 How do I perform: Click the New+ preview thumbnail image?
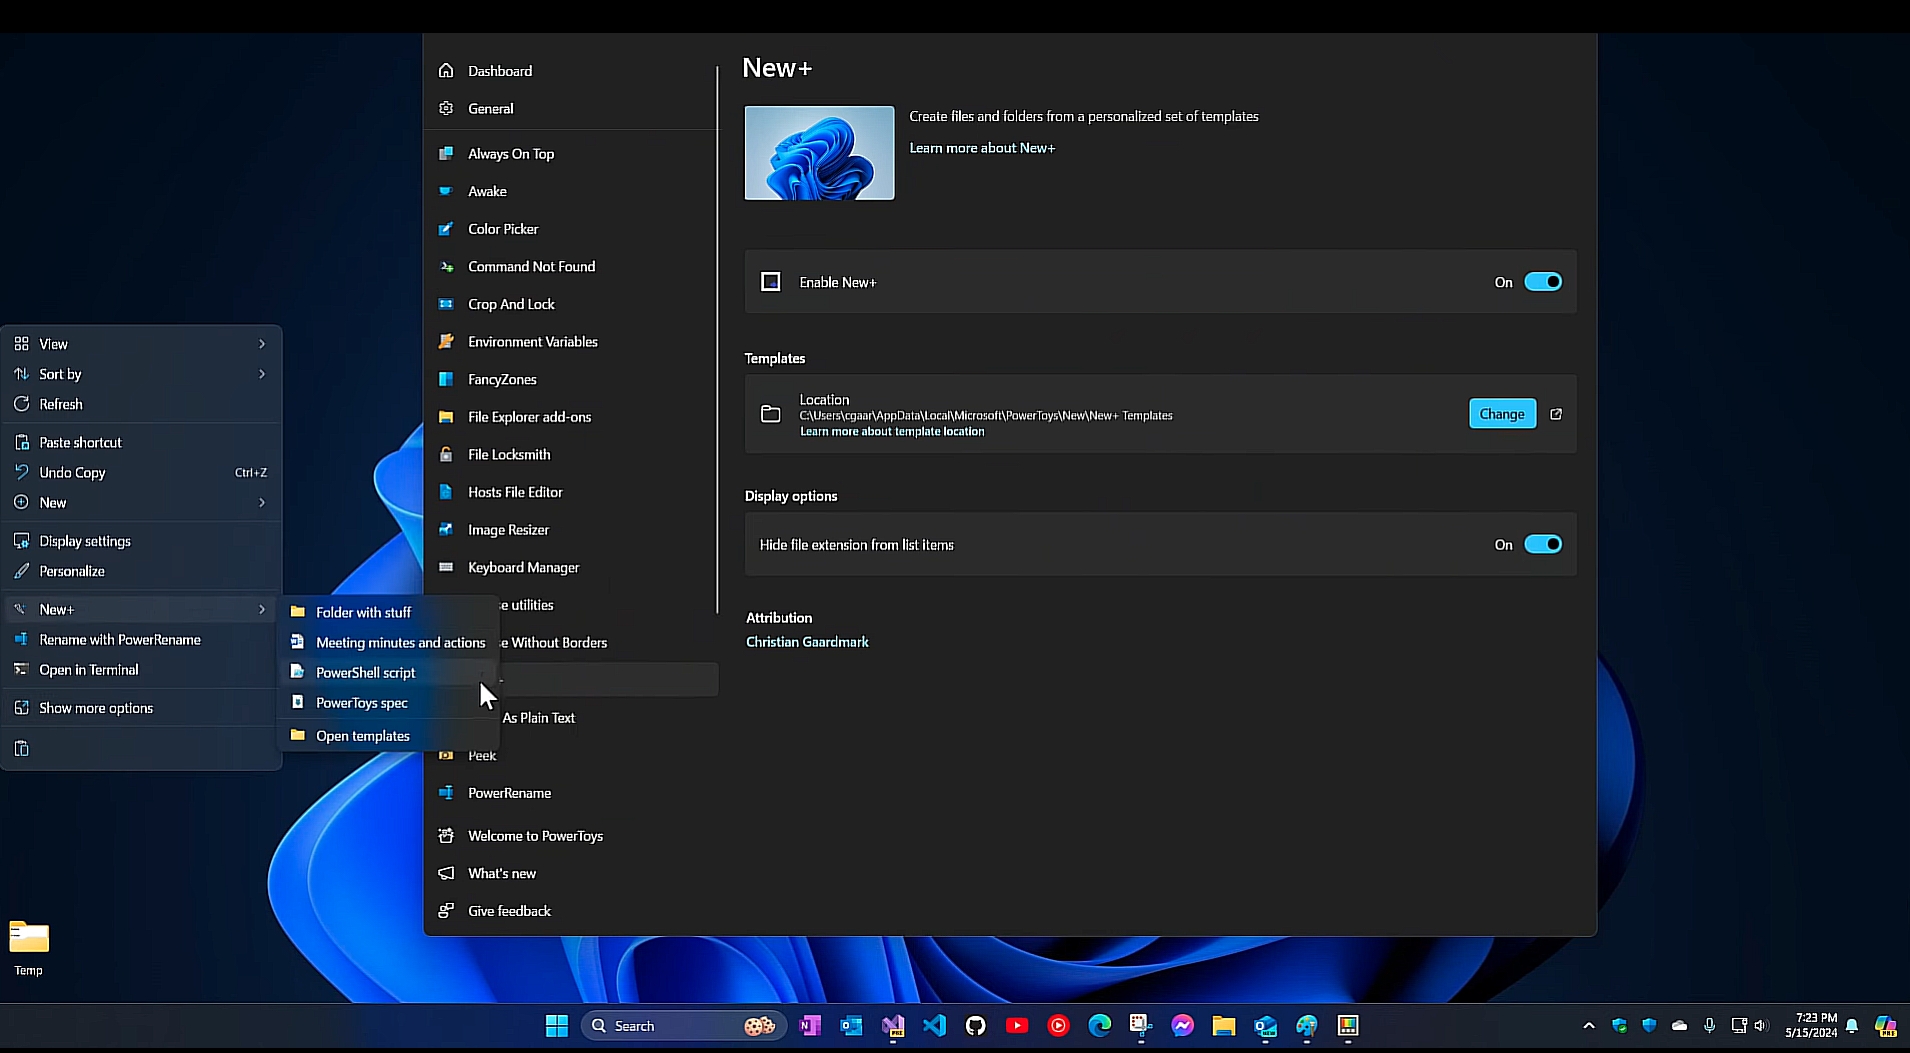[x=819, y=153]
